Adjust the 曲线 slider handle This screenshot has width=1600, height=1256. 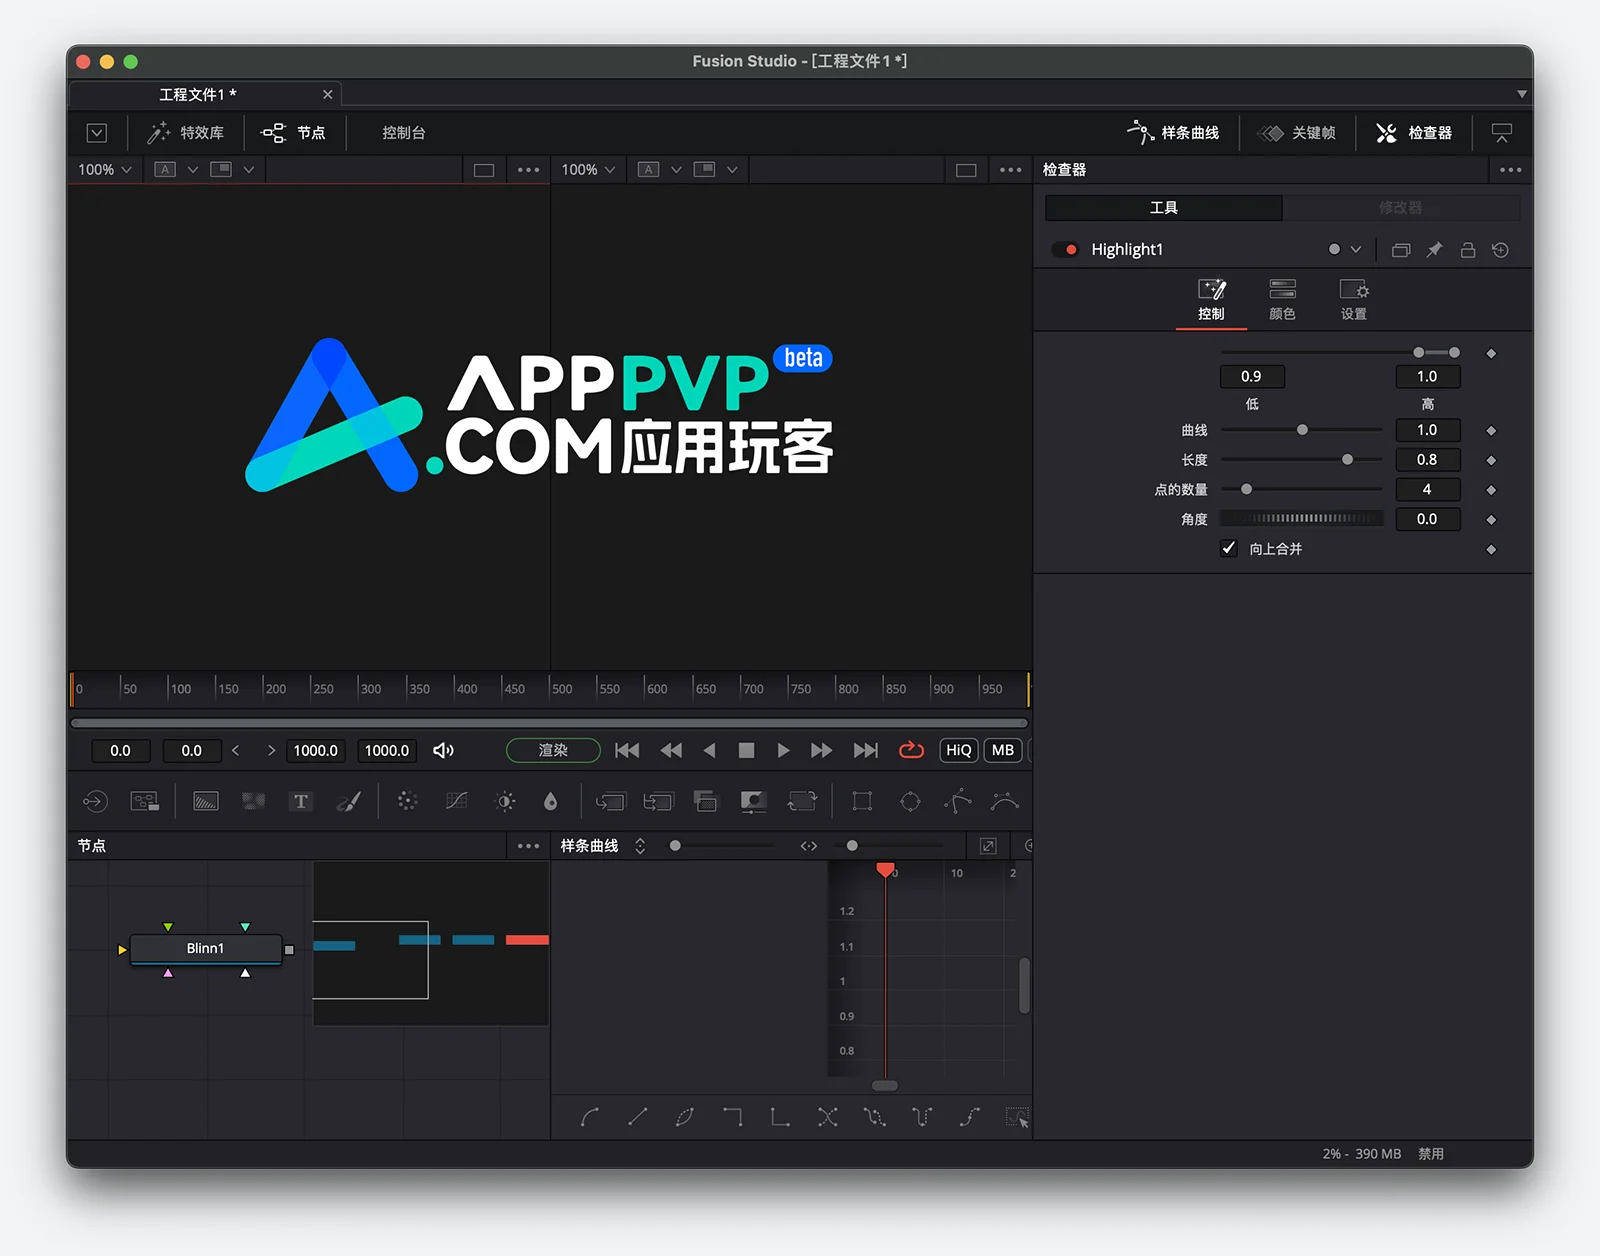(1302, 430)
